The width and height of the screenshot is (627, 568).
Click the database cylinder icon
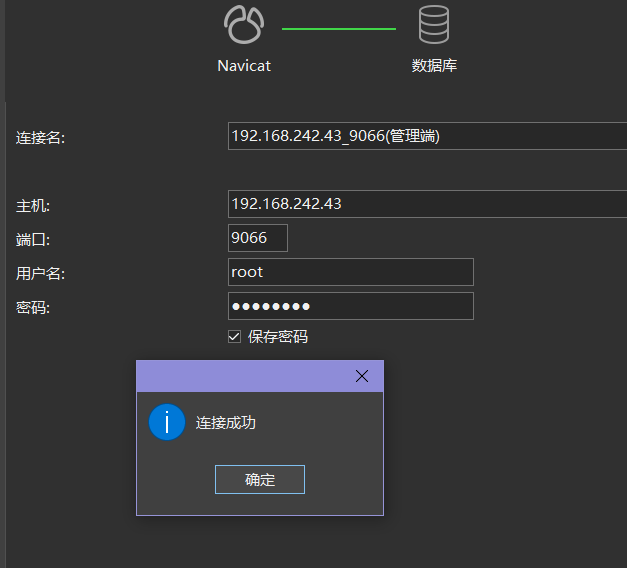434,24
